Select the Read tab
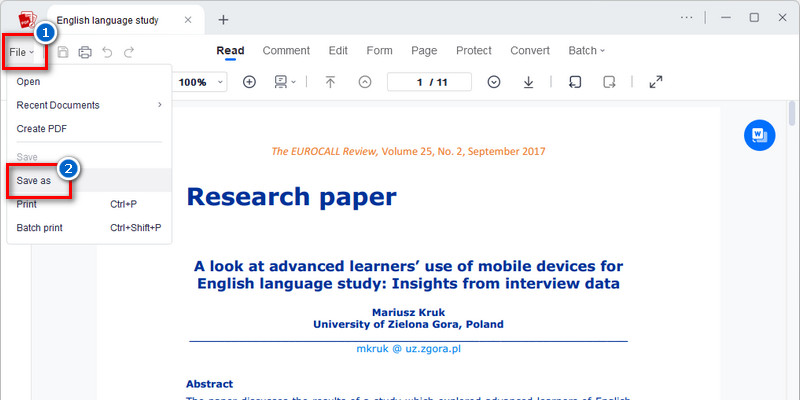 point(230,51)
